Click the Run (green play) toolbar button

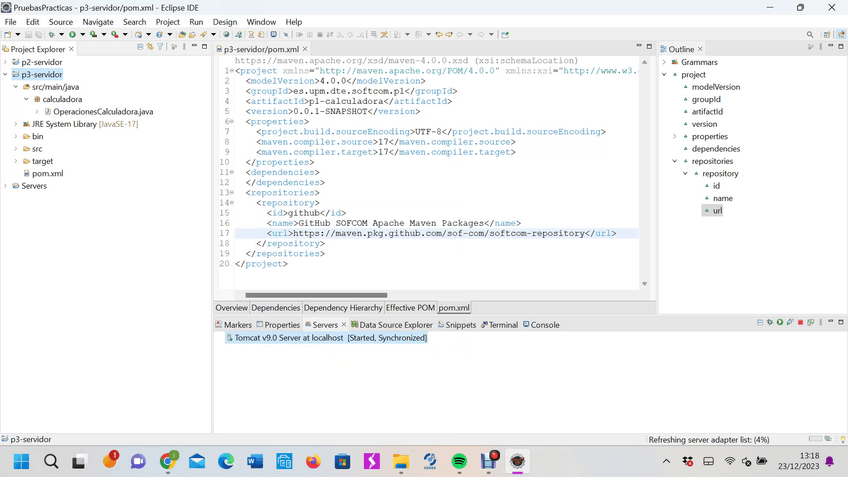pyautogui.click(x=72, y=34)
